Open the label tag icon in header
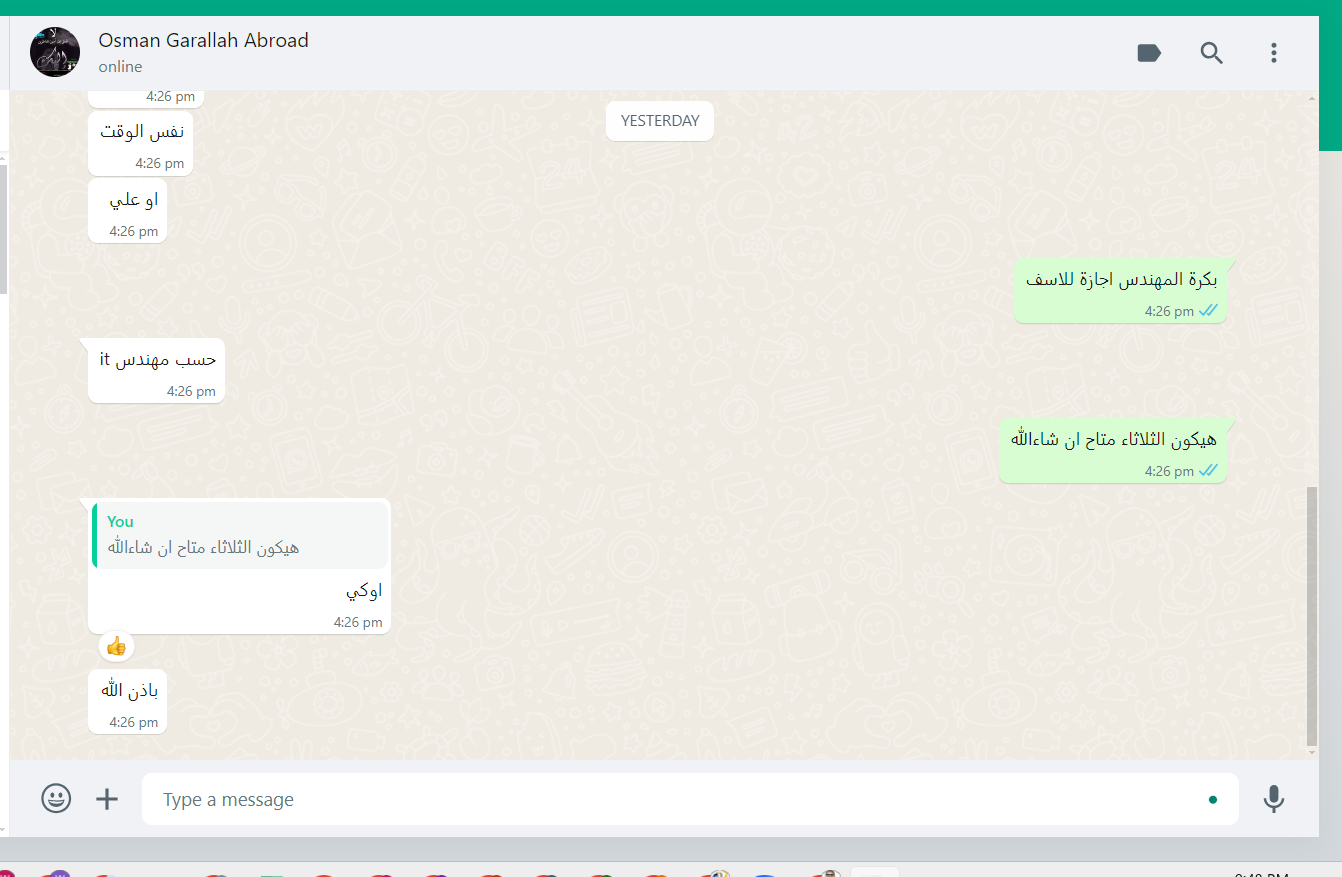 click(1149, 53)
